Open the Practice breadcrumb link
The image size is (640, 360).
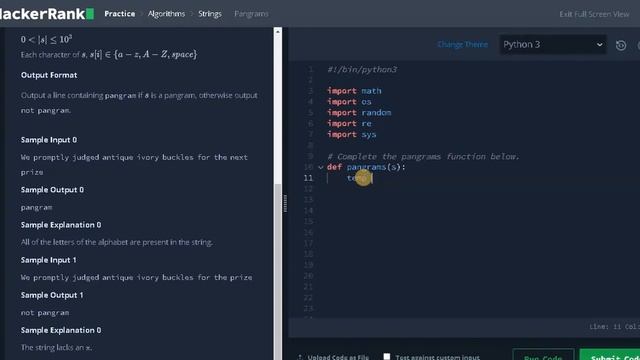[120, 14]
